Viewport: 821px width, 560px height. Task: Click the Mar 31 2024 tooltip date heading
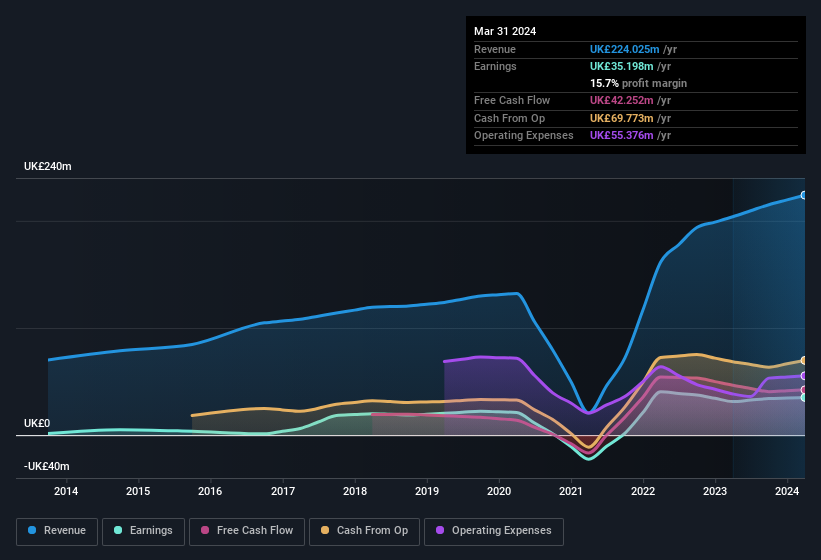(505, 31)
